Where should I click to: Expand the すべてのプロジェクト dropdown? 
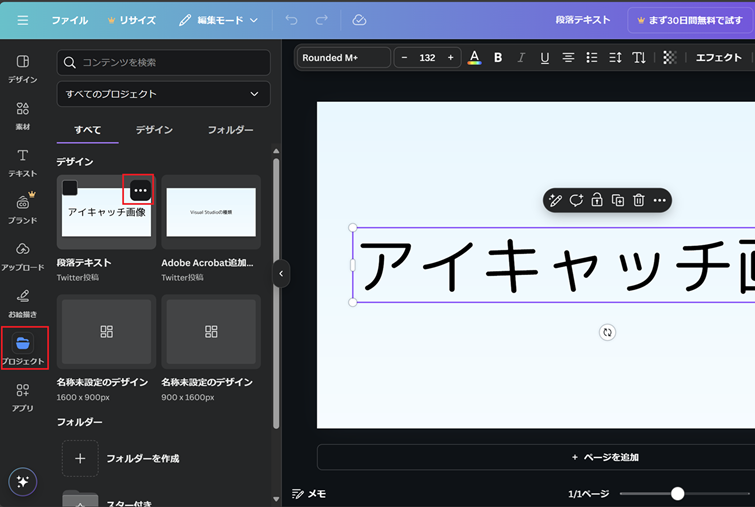point(163,94)
